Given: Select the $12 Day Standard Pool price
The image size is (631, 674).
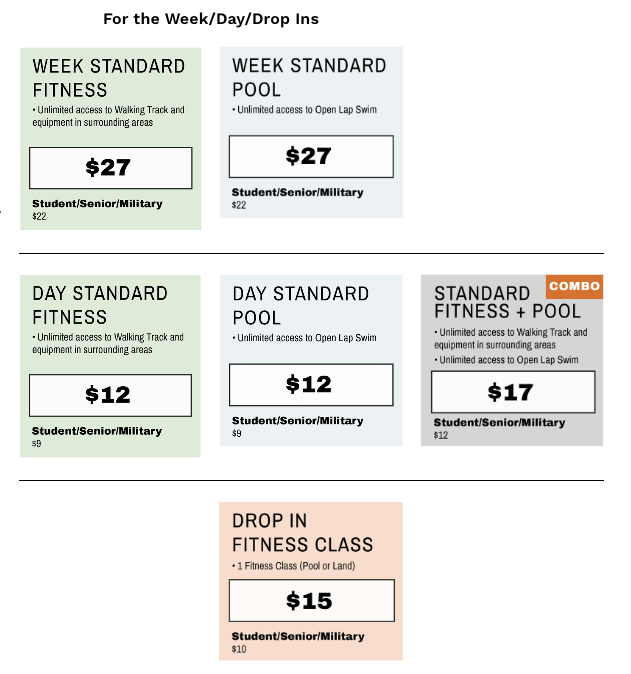Looking at the screenshot, I should coord(310,384).
